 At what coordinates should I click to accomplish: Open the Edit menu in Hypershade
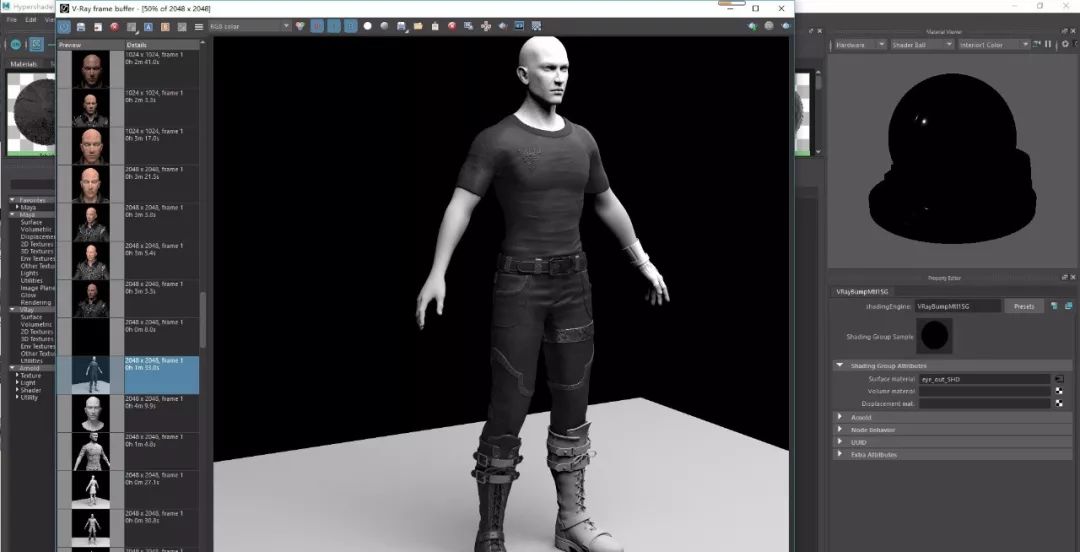31,20
